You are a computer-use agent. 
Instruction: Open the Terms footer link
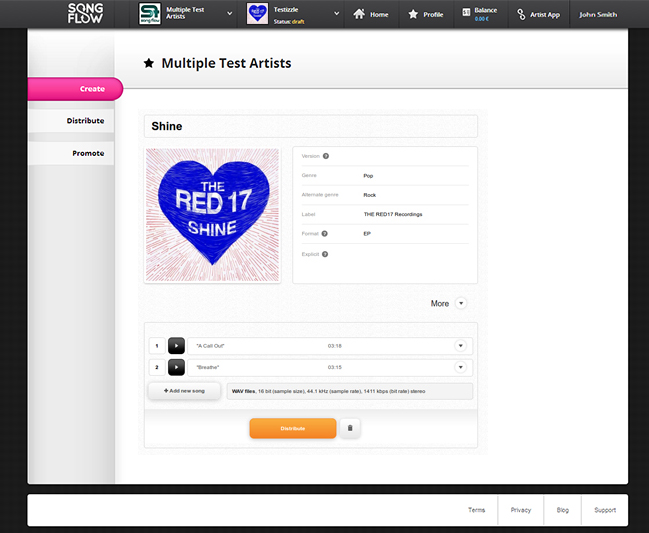pos(476,510)
